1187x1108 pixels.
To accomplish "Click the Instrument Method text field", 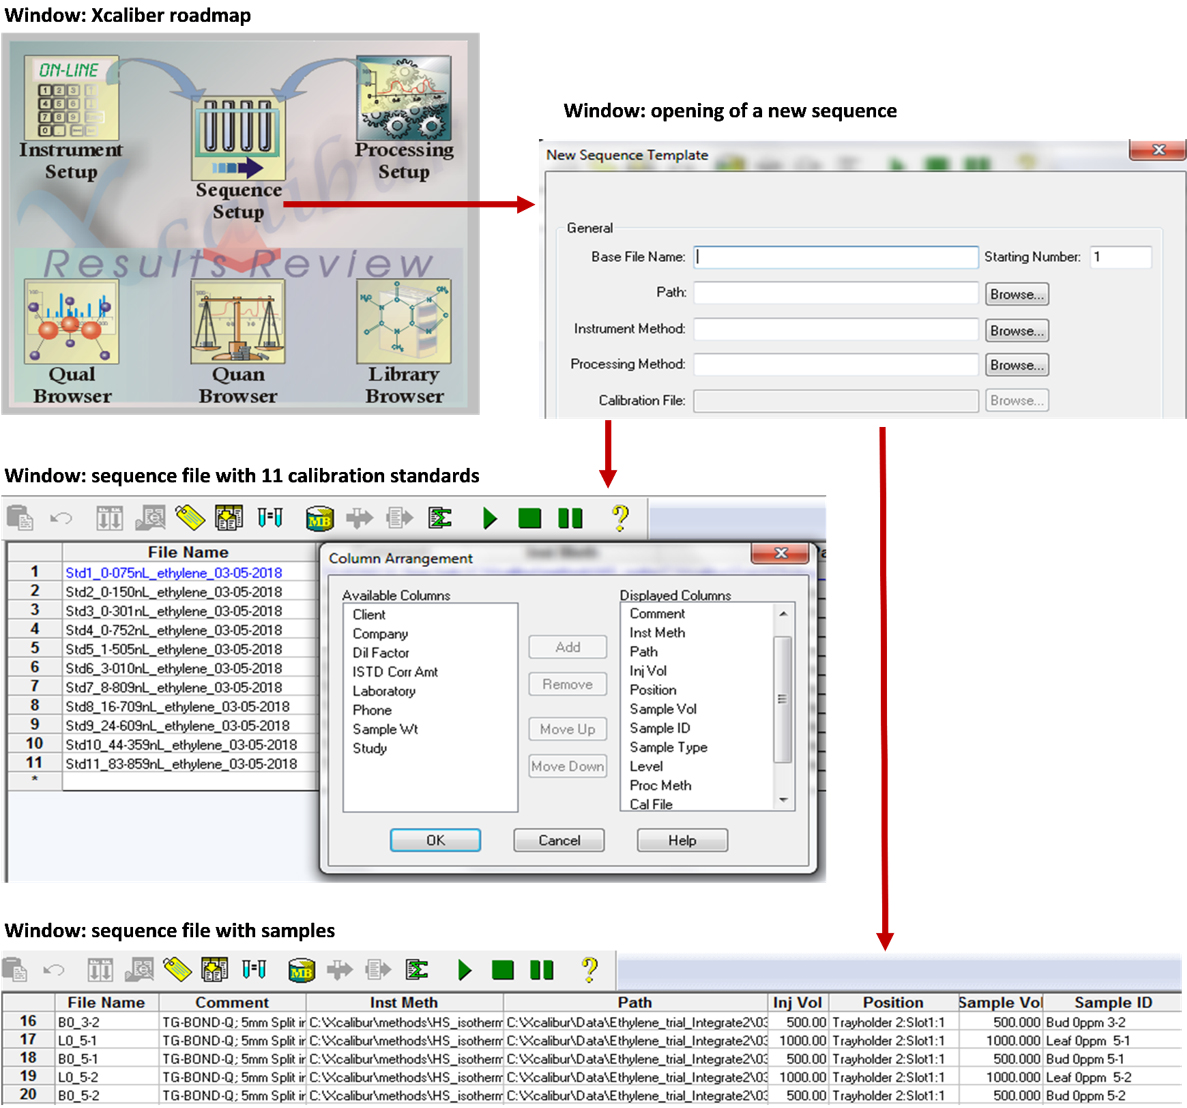I will pyautogui.click(x=837, y=329).
